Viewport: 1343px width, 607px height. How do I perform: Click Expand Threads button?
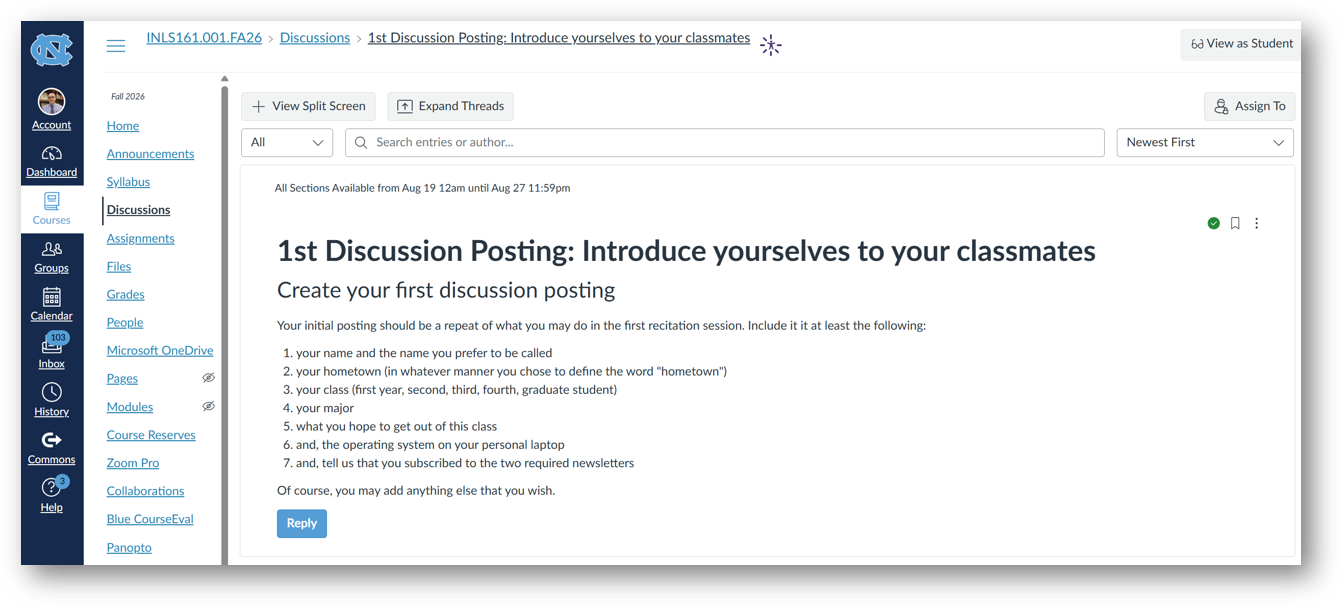tap(451, 106)
